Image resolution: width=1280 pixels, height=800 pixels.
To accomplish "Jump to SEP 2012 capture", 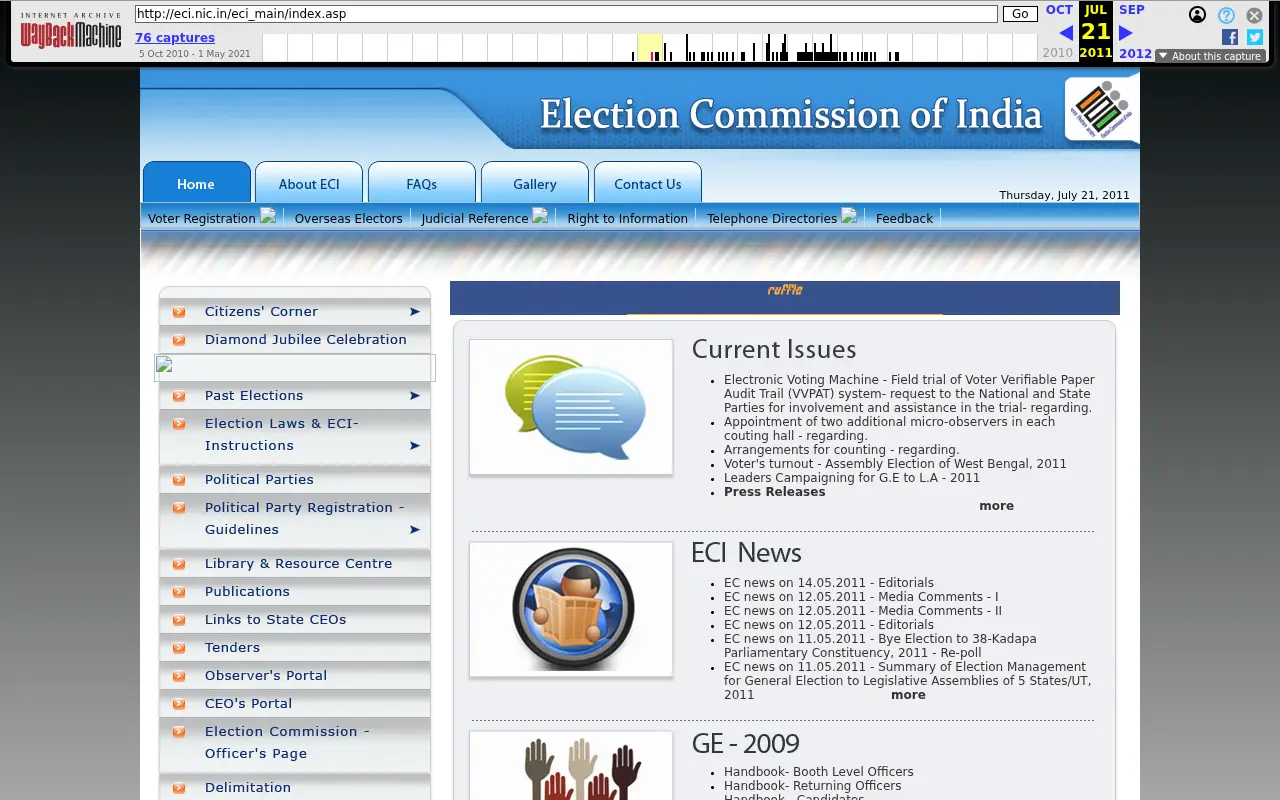I will (x=1132, y=10).
